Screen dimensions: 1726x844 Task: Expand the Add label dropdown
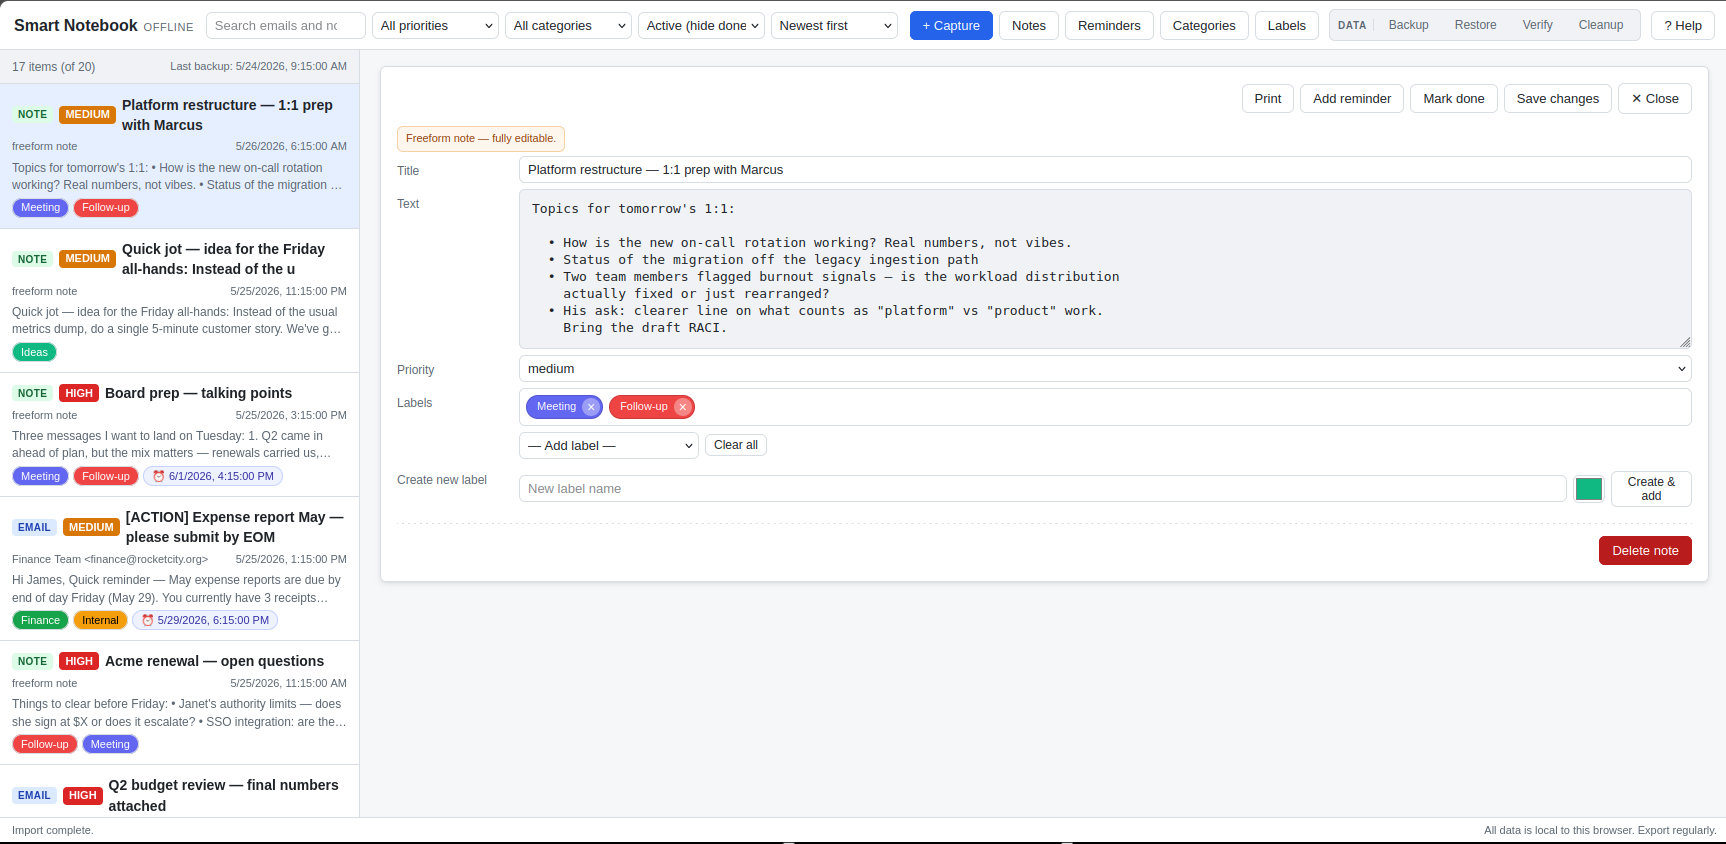coord(609,445)
